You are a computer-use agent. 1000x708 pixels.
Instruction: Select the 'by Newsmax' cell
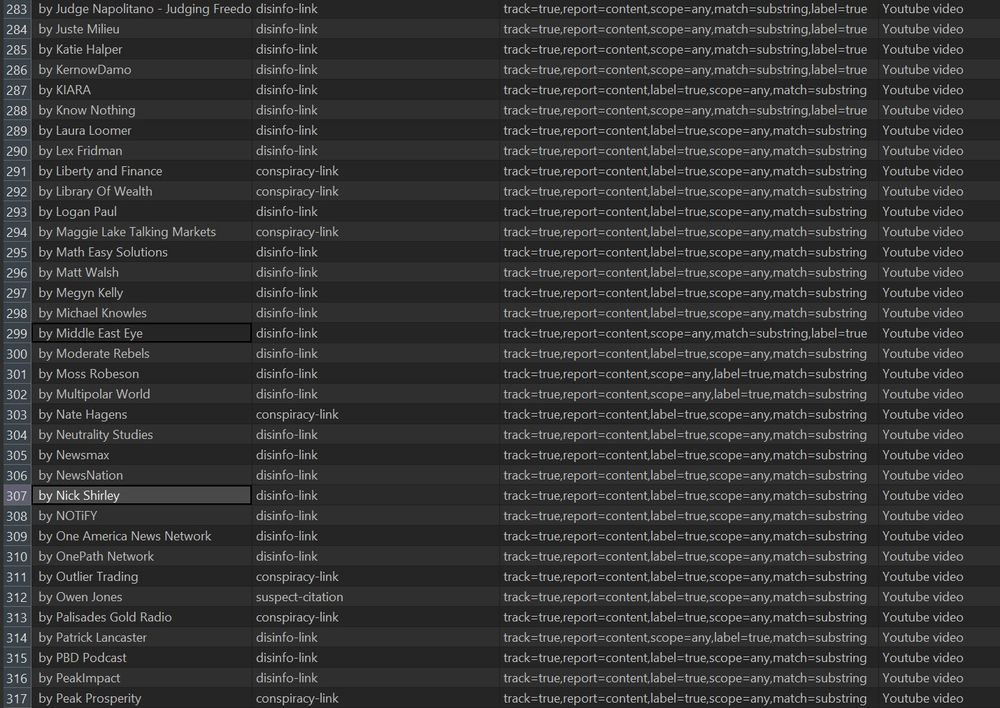pos(142,455)
